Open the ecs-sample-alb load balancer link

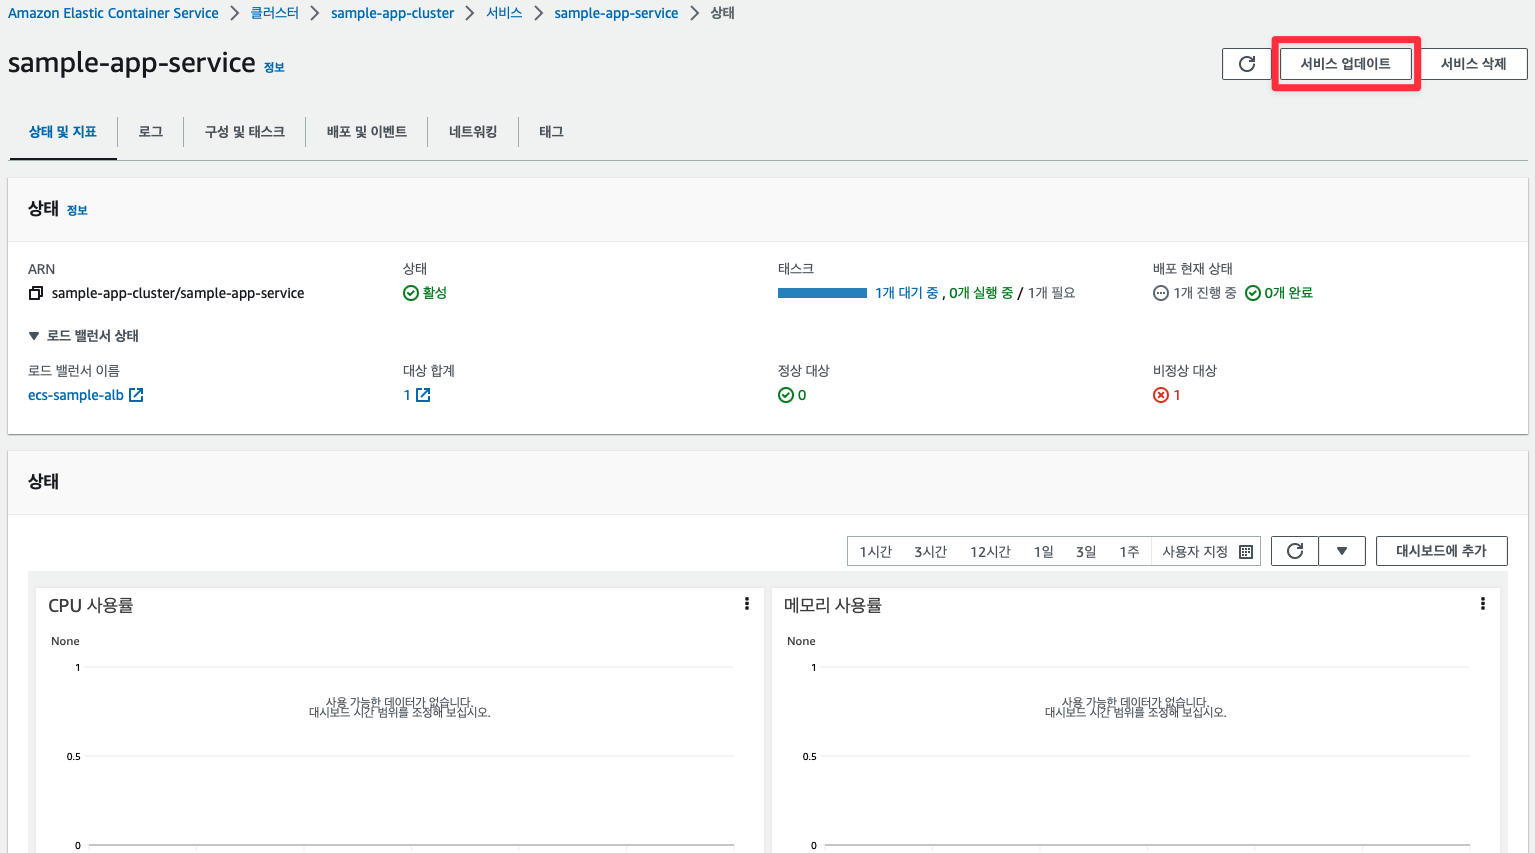click(76, 395)
